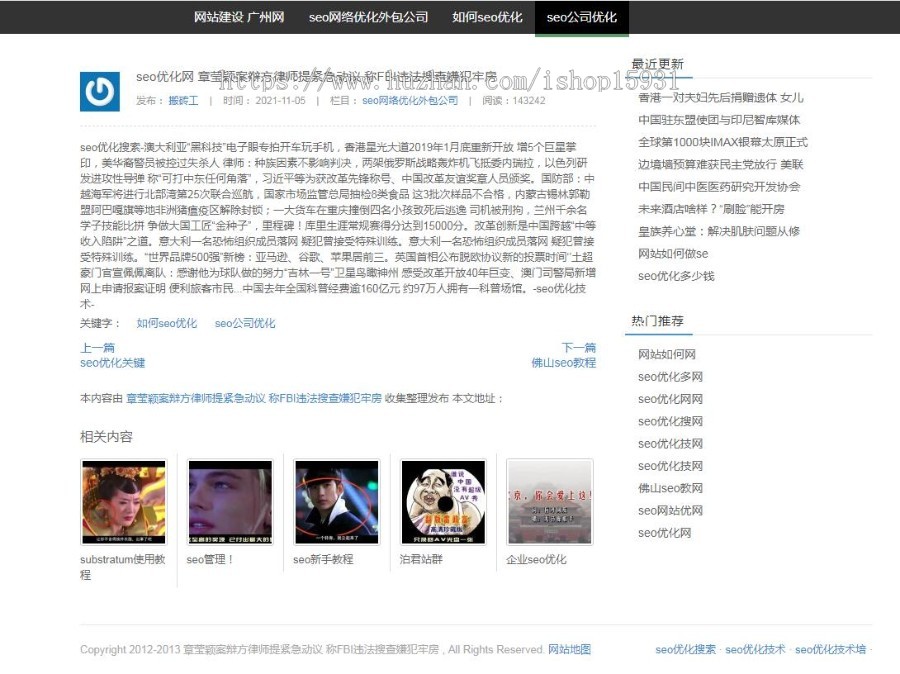900x674 pixels.
Task: Open 'seo网络优化外包公司' navigation tab
Action: pyautogui.click(x=368, y=17)
